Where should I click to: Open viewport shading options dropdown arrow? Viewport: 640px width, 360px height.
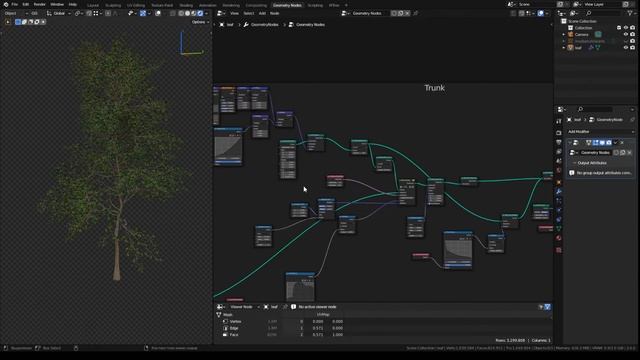point(206,13)
